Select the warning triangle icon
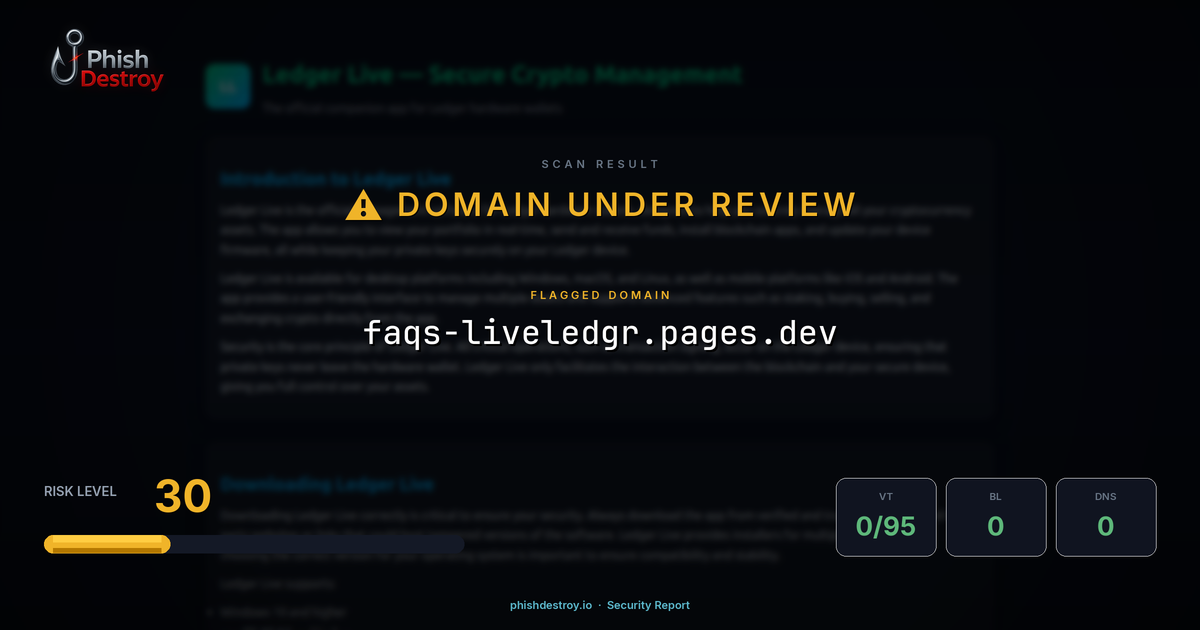Image resolution: width=1200 pixels, height=630 pixels. (x=363, y=204)
